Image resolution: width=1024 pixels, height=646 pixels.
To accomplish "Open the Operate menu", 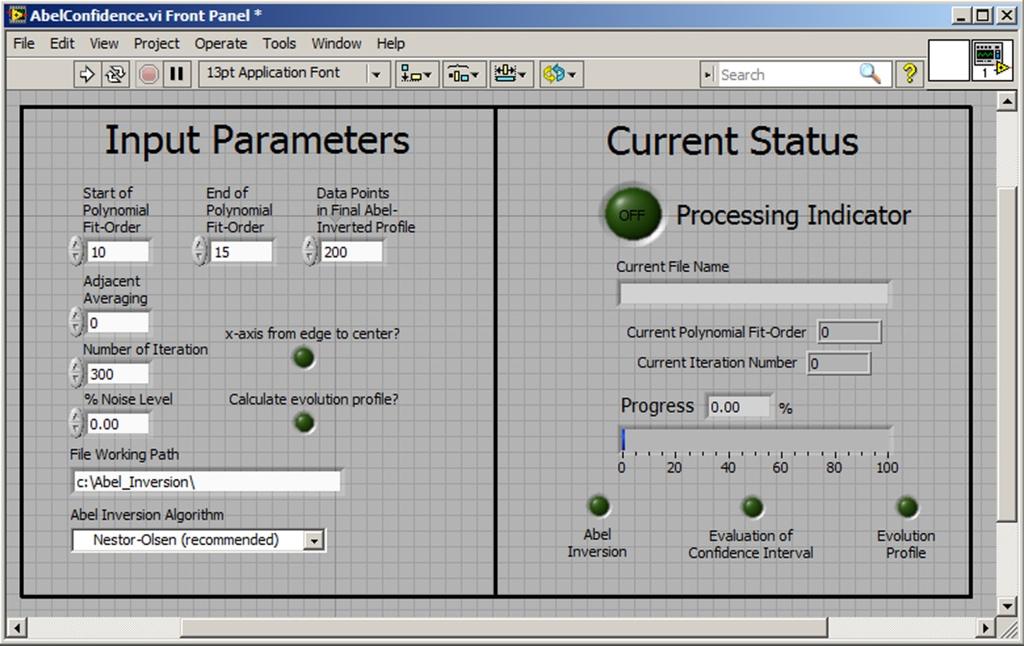I will [x=221, y=44].
